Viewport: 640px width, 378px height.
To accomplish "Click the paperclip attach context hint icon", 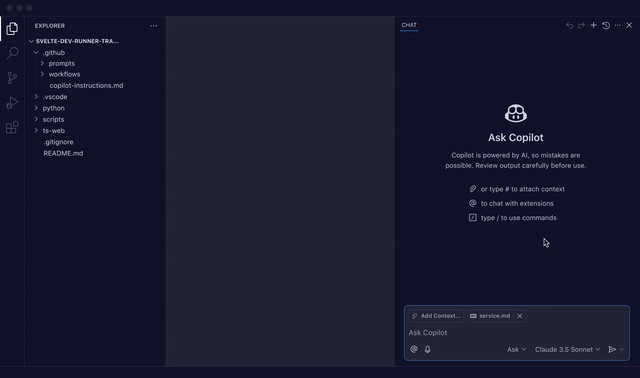I will tap(473, 189).
